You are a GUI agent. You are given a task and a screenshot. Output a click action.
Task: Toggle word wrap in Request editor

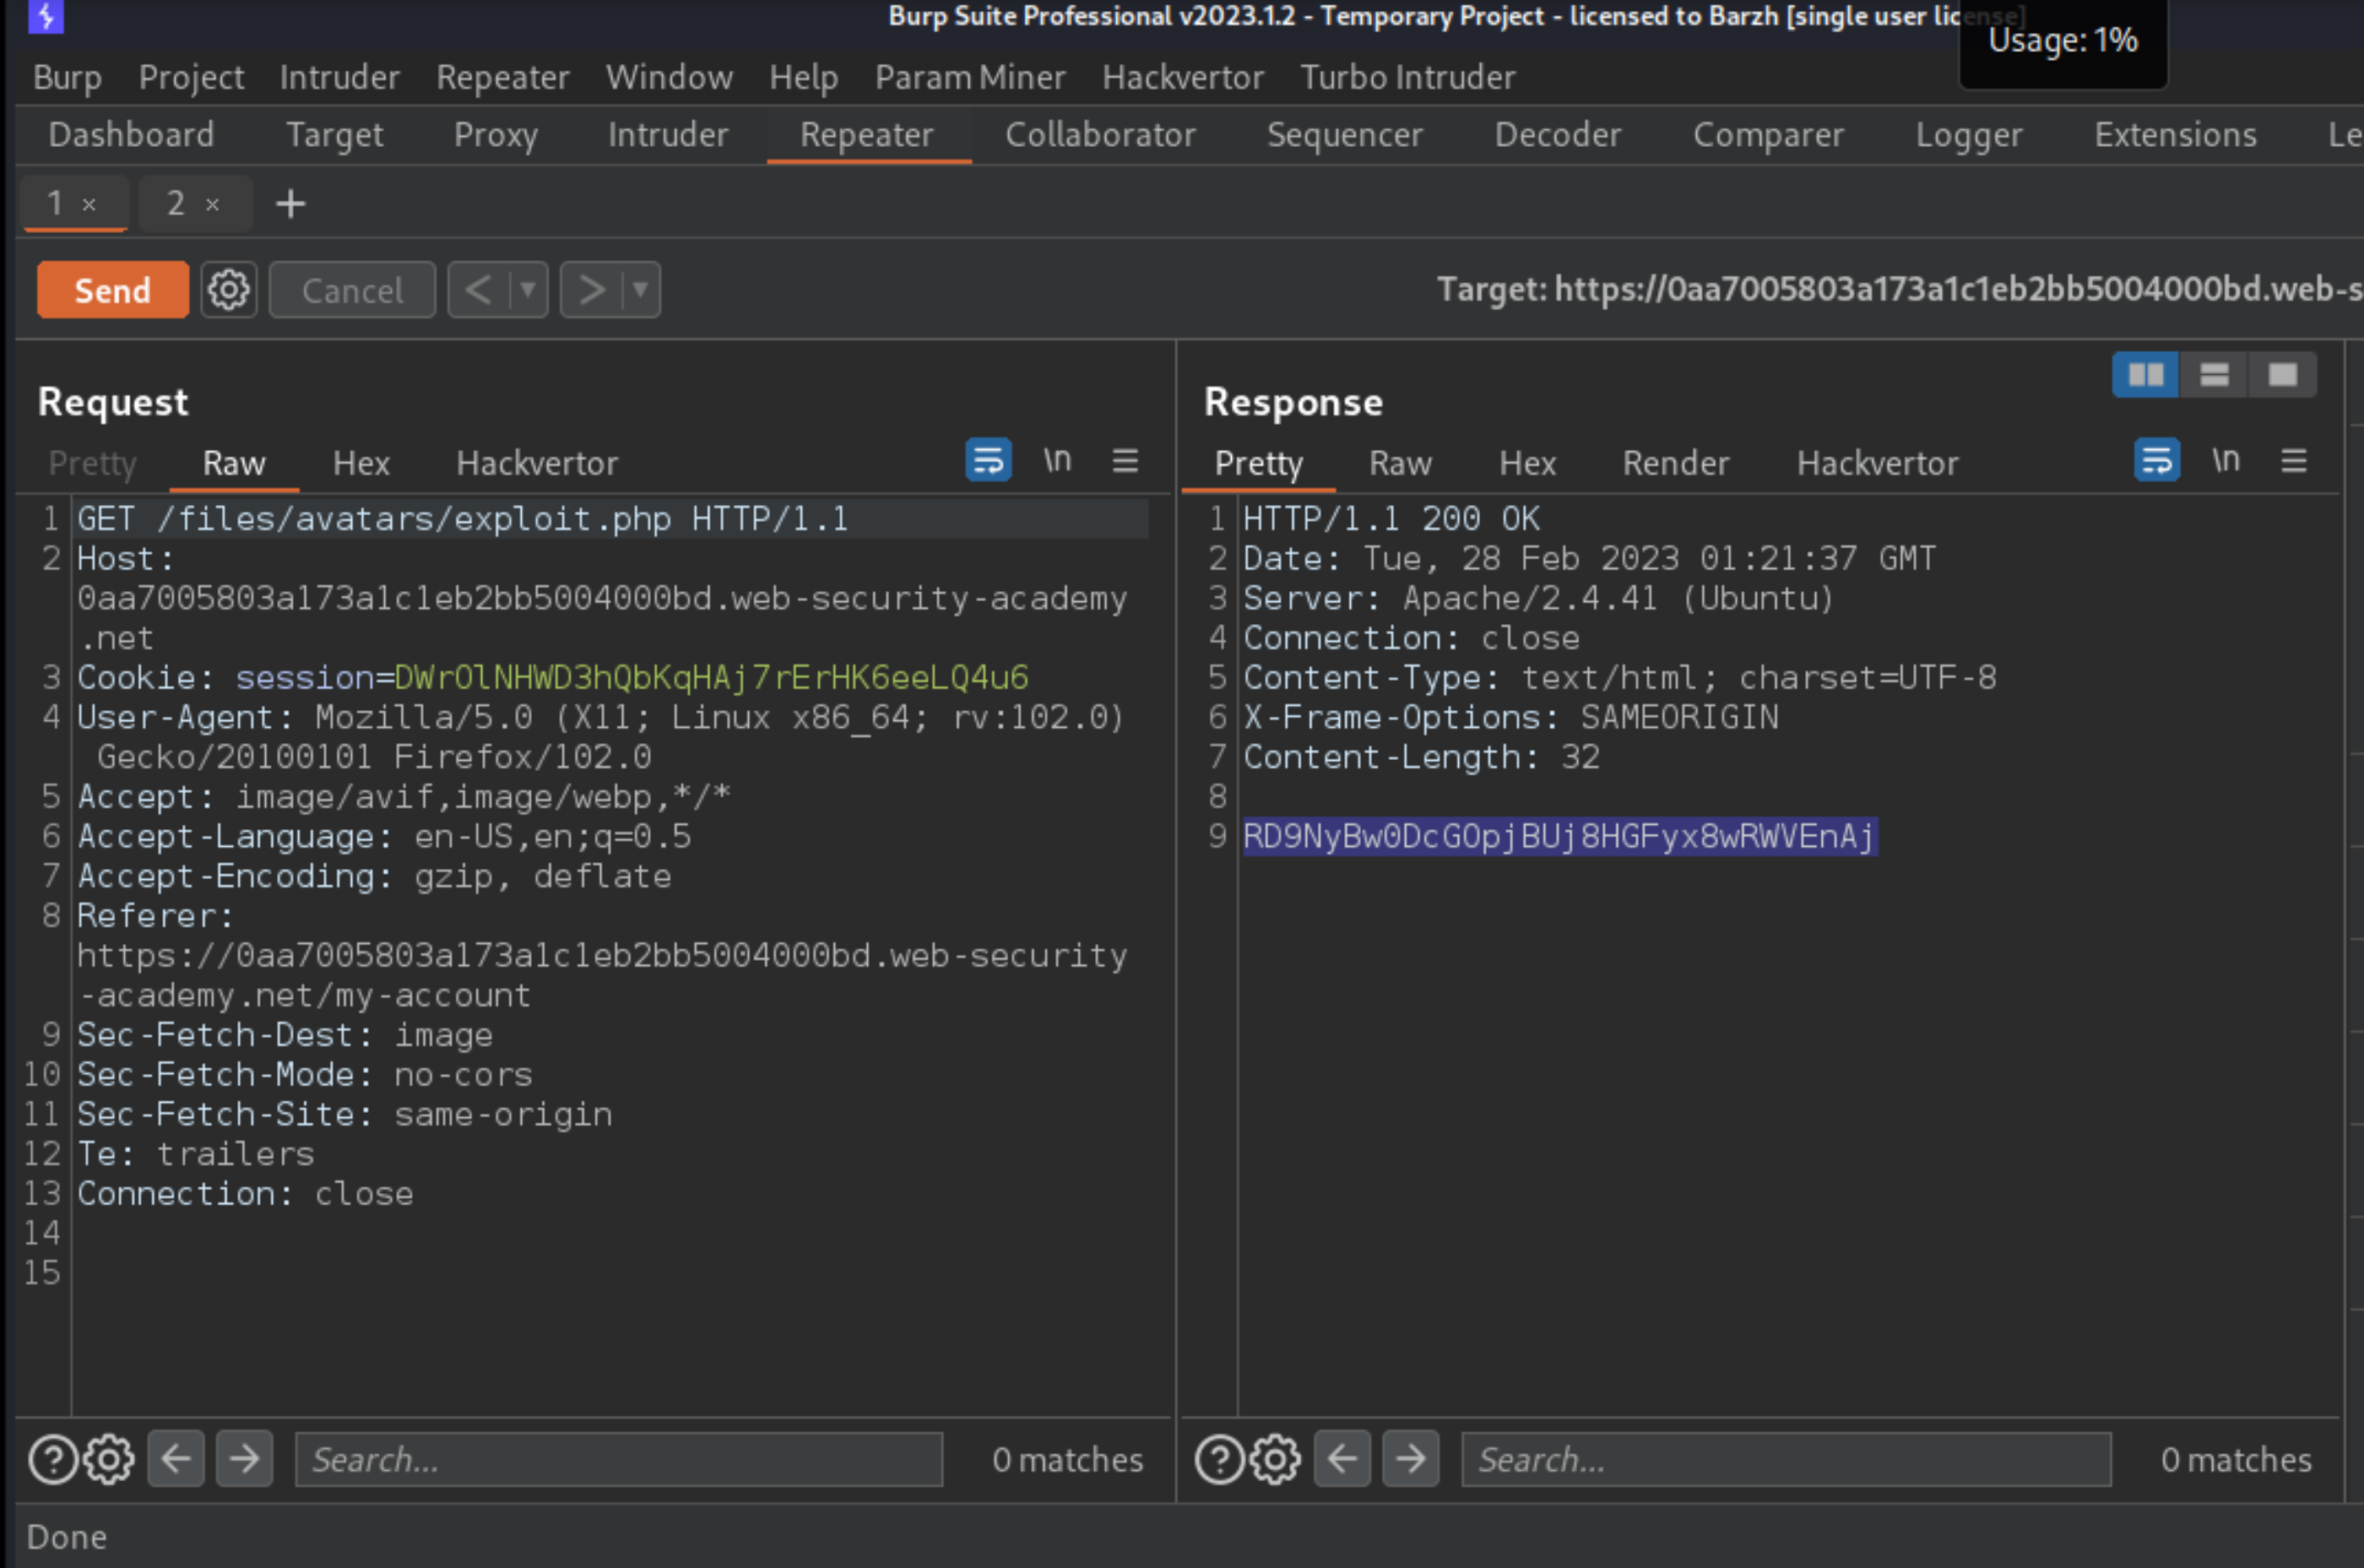(988, 460)
